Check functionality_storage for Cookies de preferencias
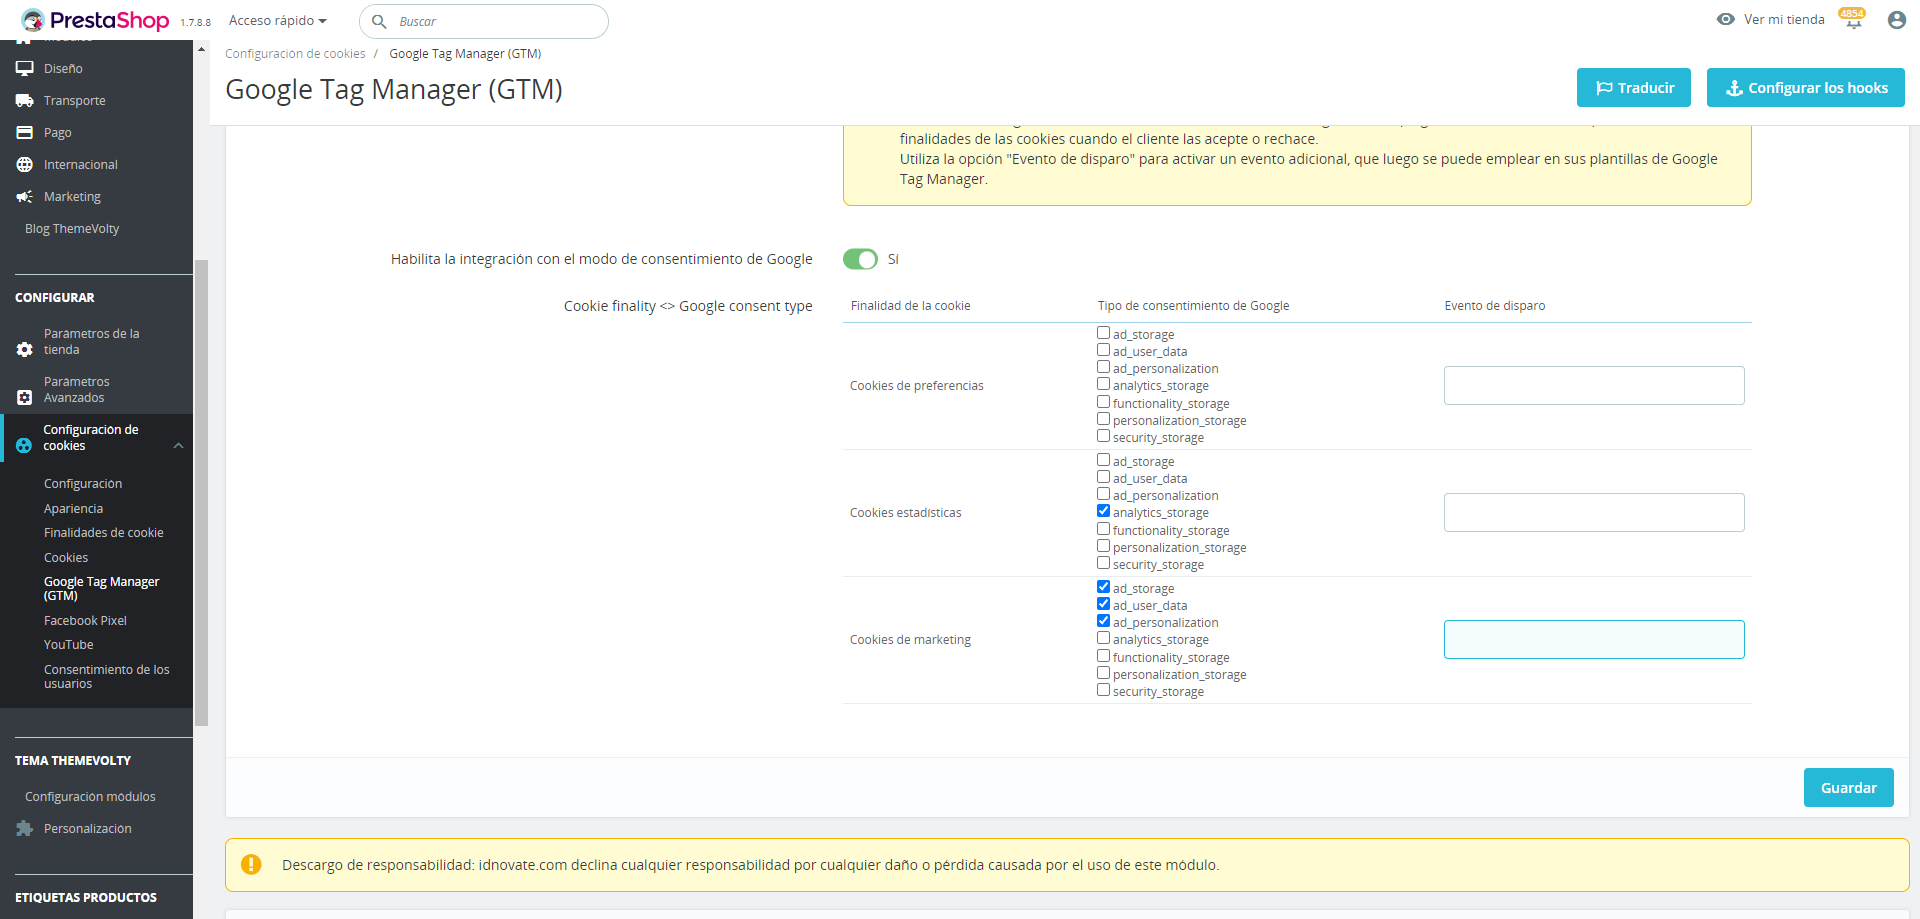This screenshot has width=1920, height=919. [1104, 402]
